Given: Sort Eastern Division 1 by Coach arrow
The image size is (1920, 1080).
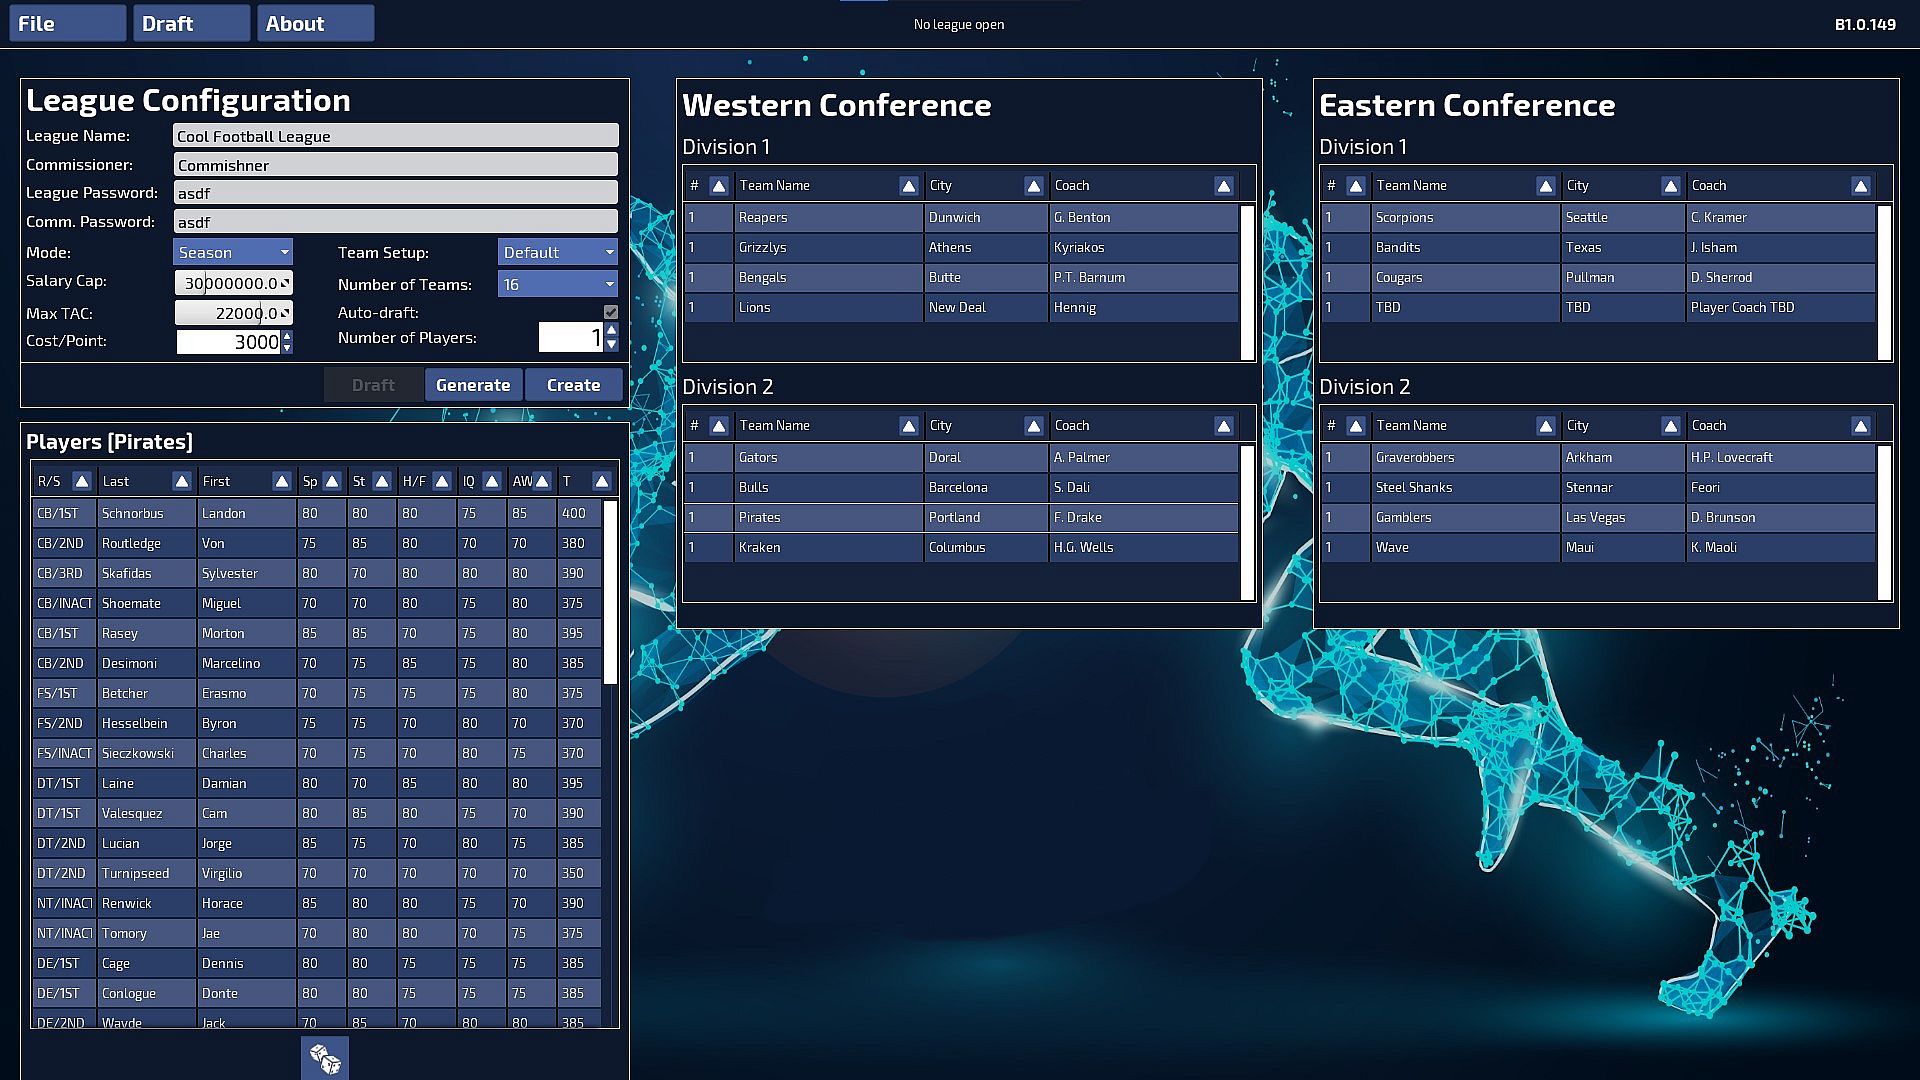Looking at the screenshot, I should [x=1860, y=186].
